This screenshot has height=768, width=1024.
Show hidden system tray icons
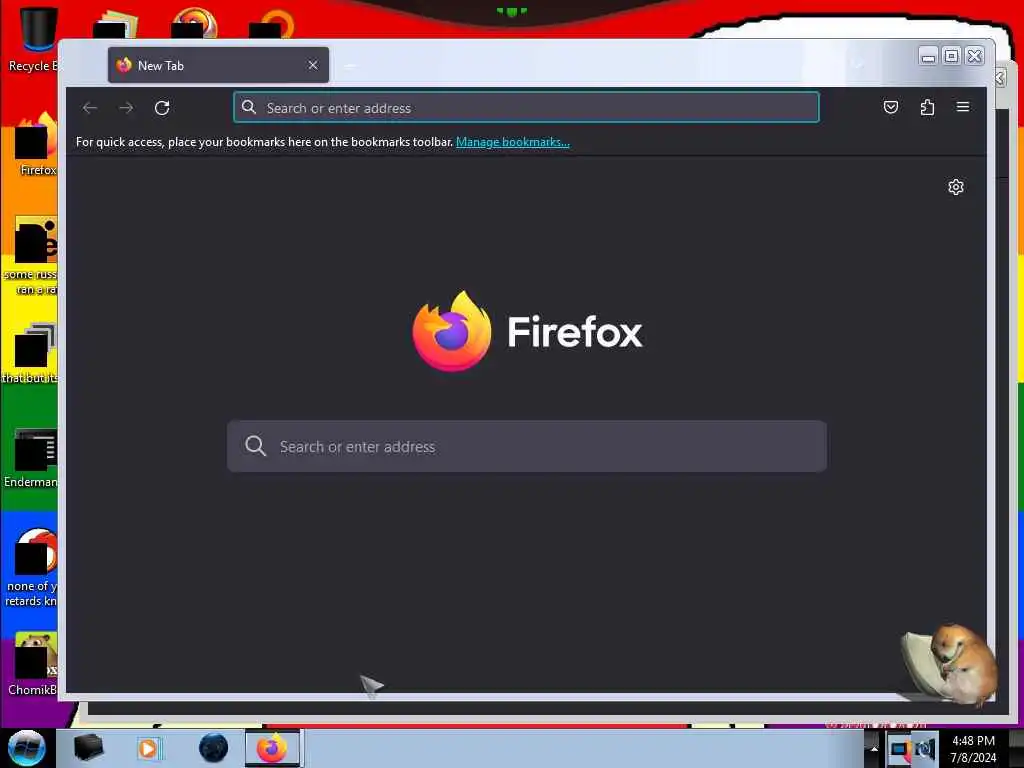pyautogui.click(x=873, y=749)
